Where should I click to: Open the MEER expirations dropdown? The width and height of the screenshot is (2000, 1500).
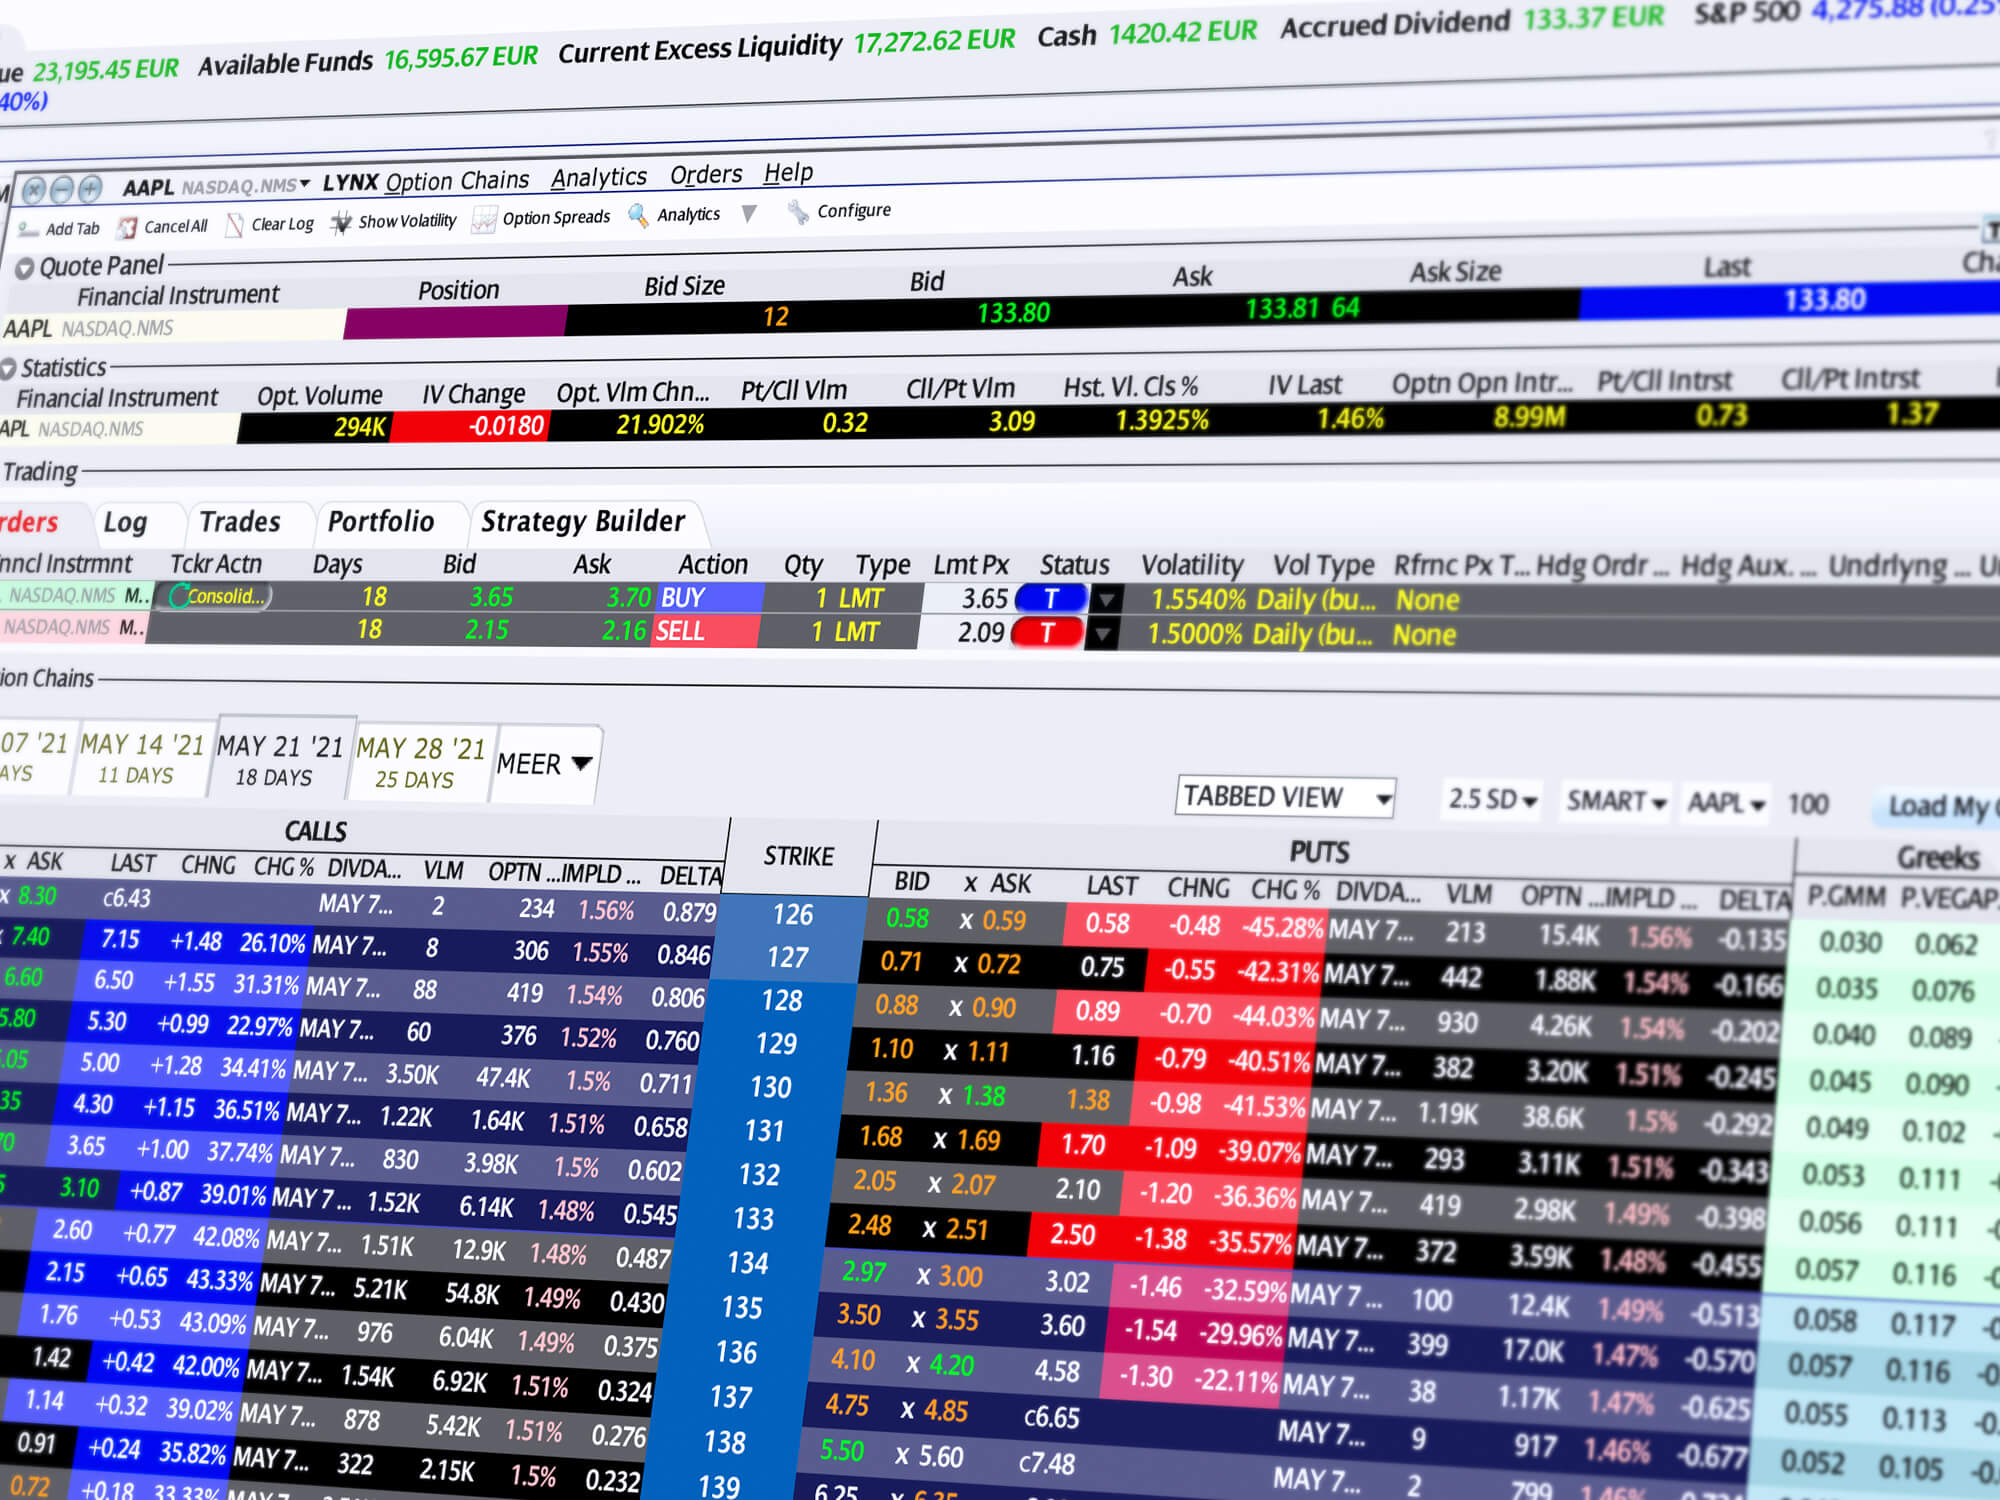click(544, 765)
